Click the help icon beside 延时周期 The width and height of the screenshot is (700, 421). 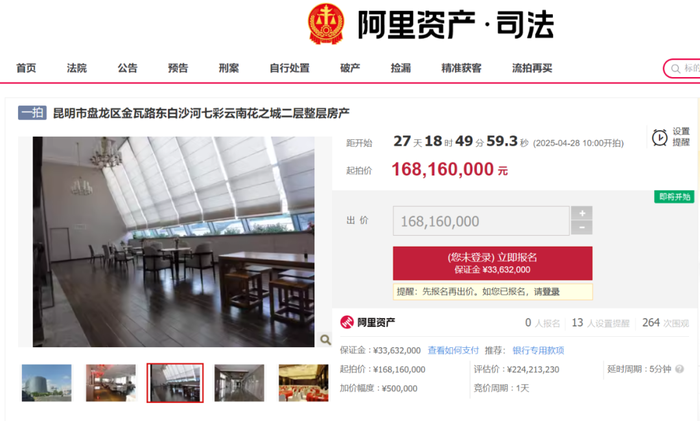tap(679, 369)
